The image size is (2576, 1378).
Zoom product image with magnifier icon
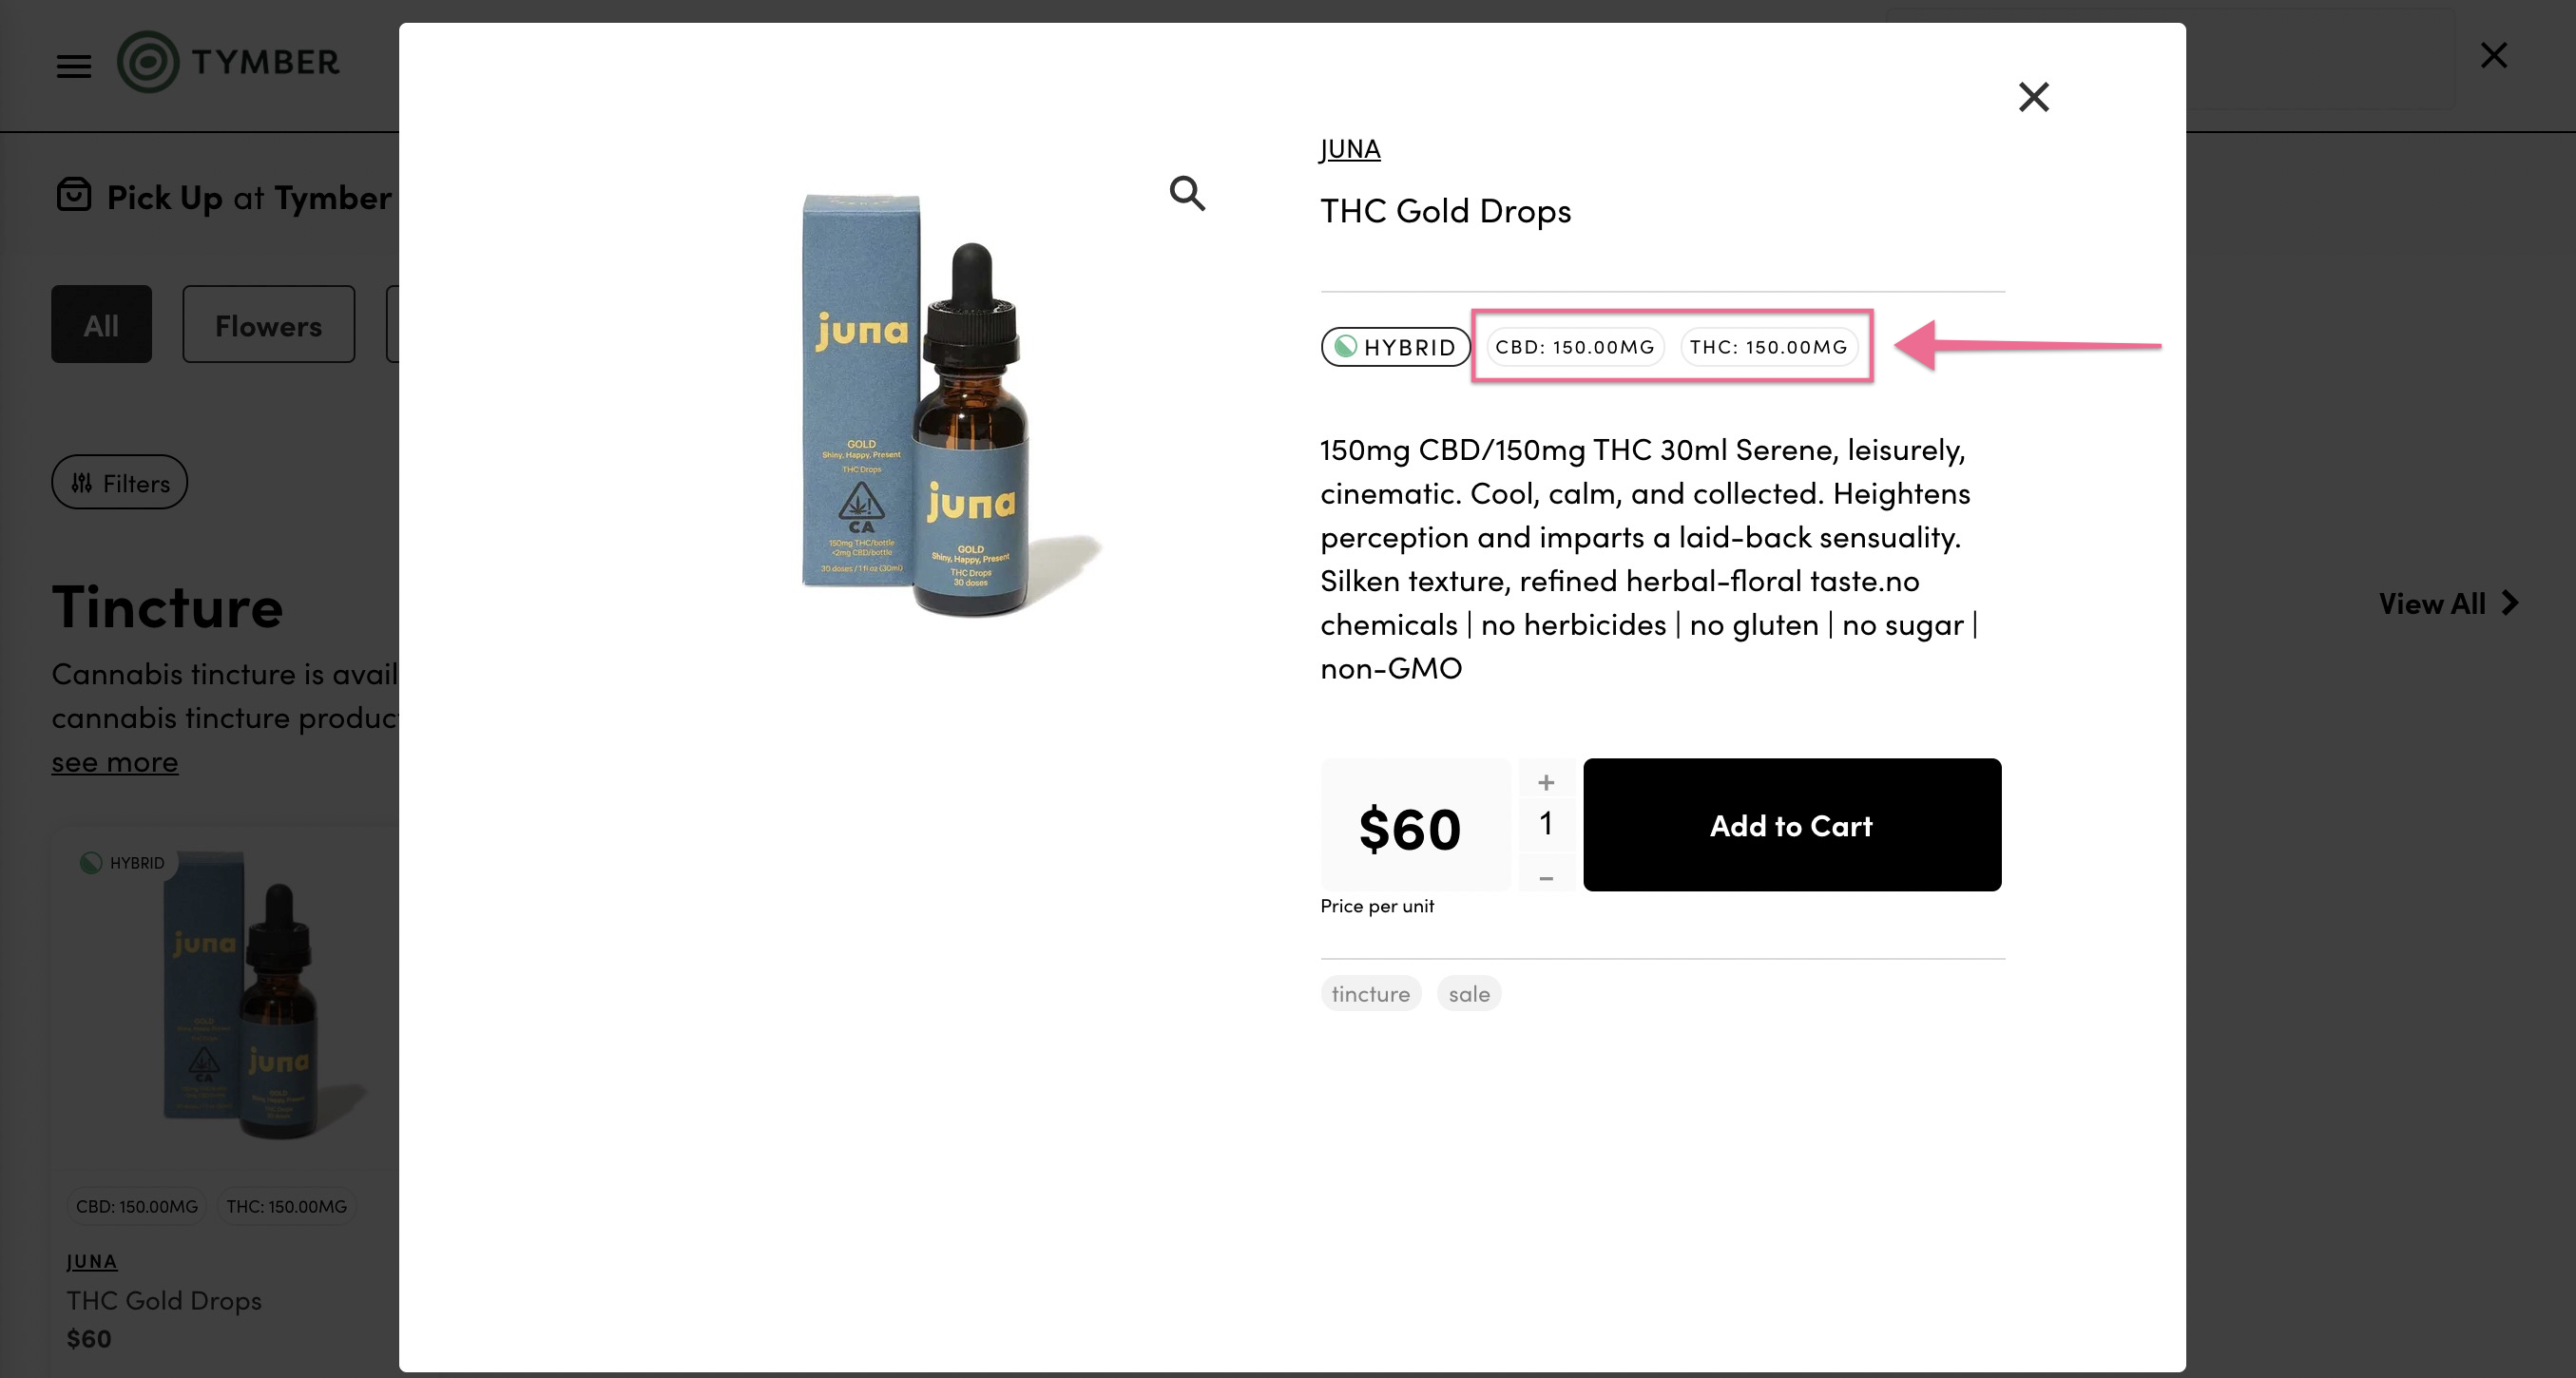(1187, 193)
